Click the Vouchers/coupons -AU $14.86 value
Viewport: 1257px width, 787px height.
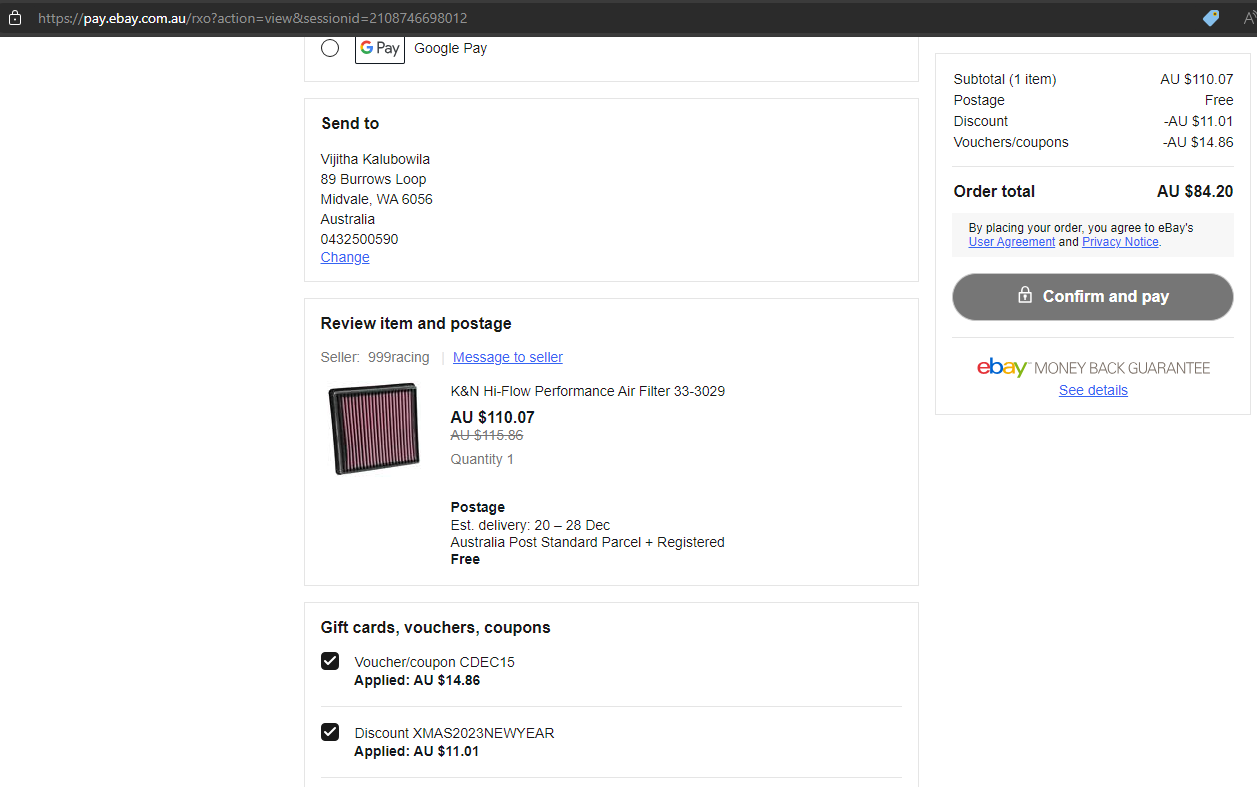click(x=1198, y=142)
